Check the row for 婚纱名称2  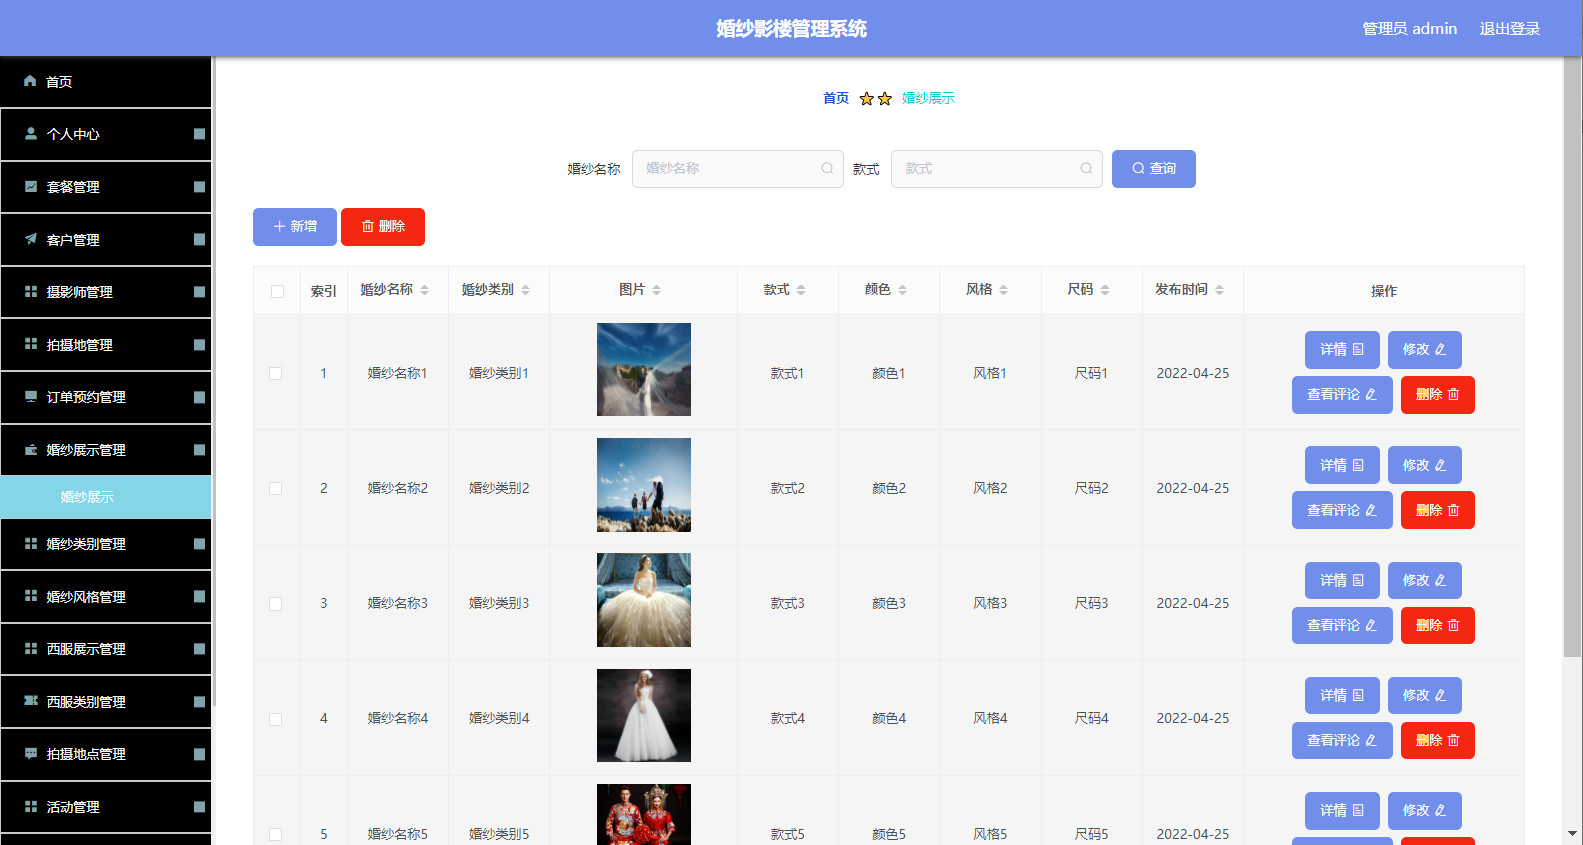(x=276, y=488)
